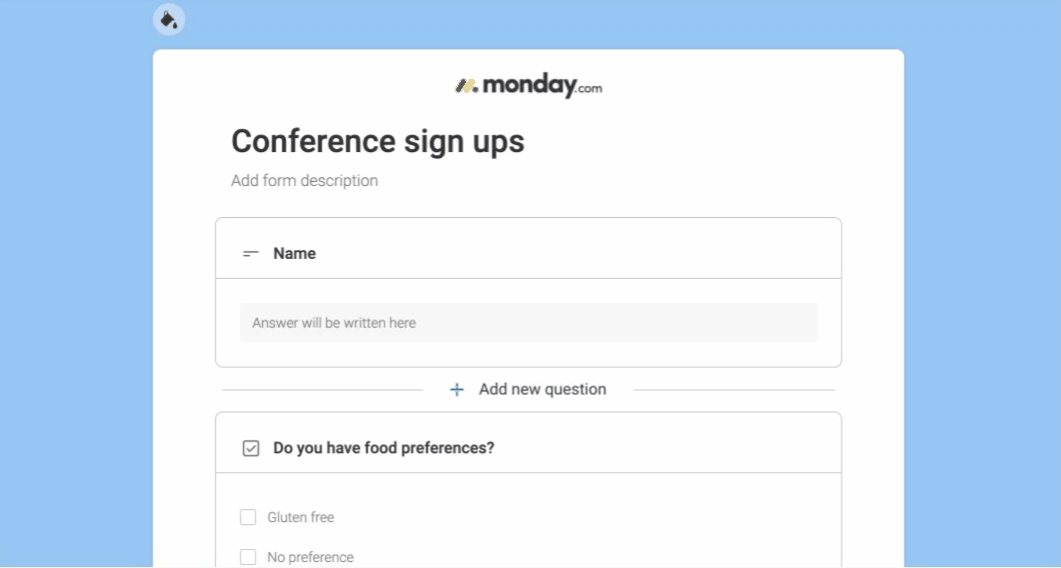Click the monday.com wordmark text

[542, 86]
